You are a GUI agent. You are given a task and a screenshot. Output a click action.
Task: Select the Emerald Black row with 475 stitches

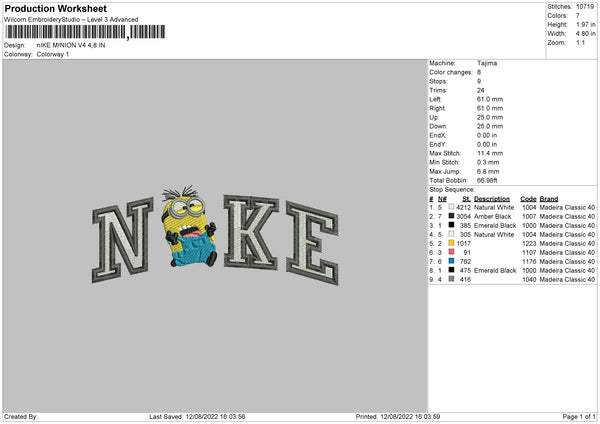click(512, 270)
